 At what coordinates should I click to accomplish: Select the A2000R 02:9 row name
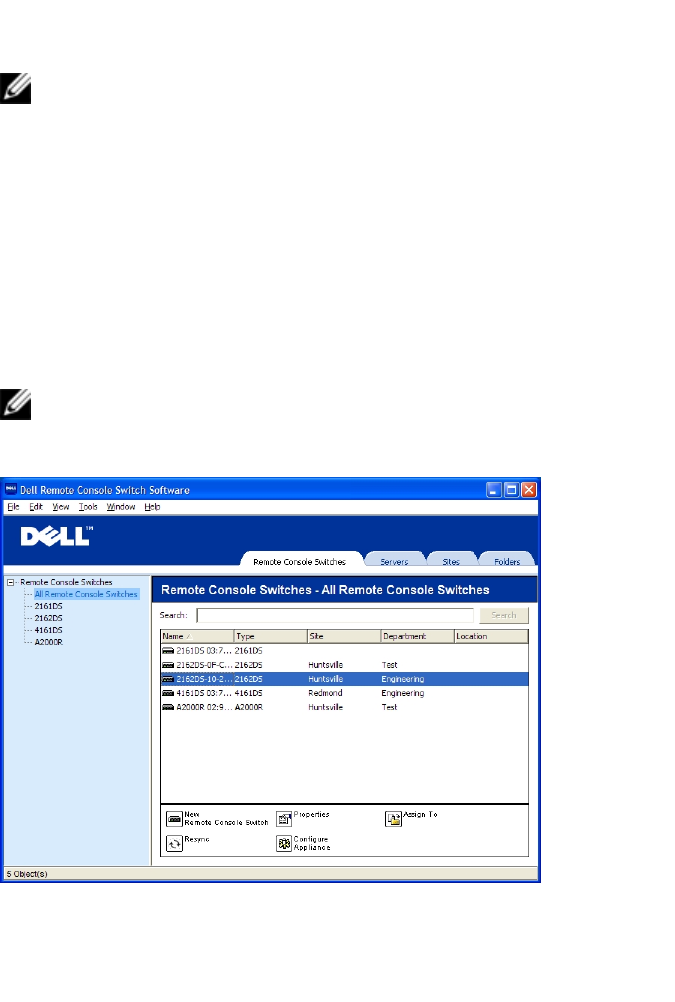coord(204,707)
